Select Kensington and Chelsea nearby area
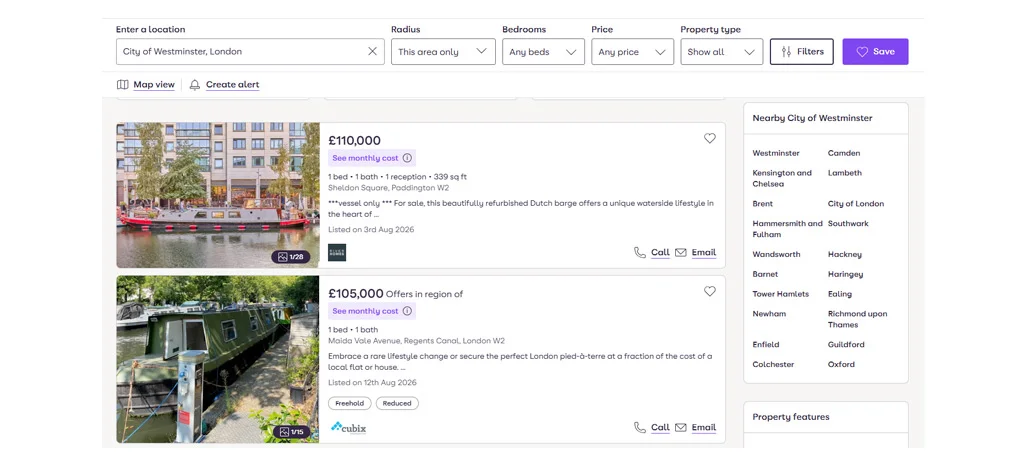This screenshot has width=1026, height=466. (x=782, y=178)
